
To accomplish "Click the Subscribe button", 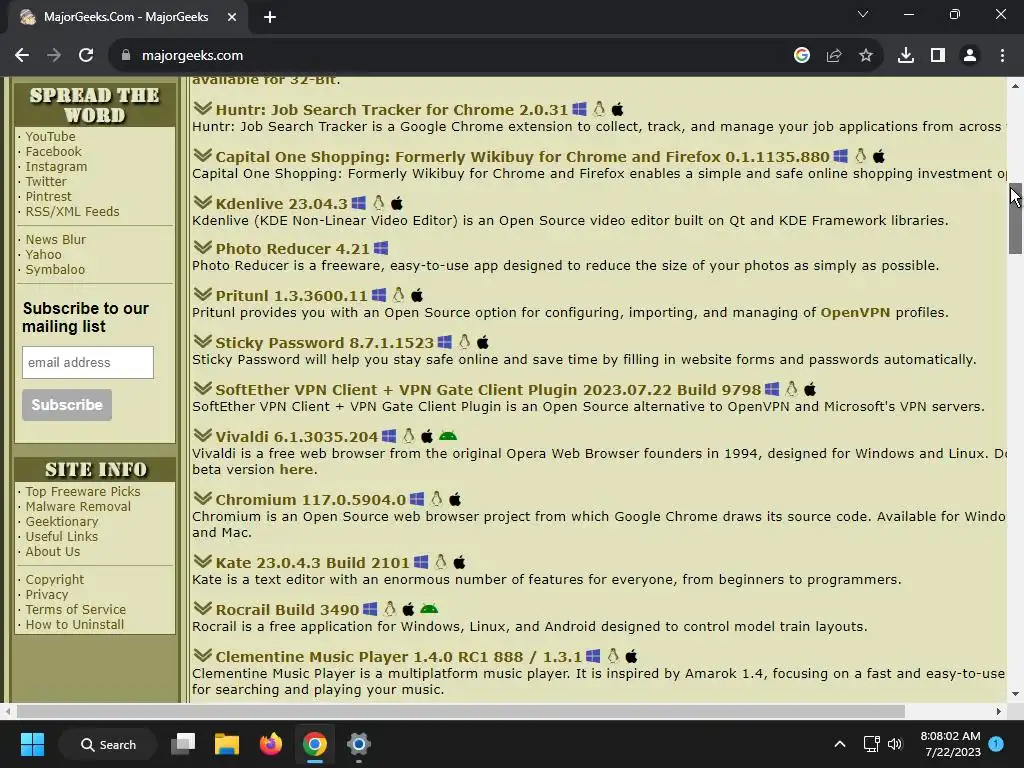I will click(67, 405).
